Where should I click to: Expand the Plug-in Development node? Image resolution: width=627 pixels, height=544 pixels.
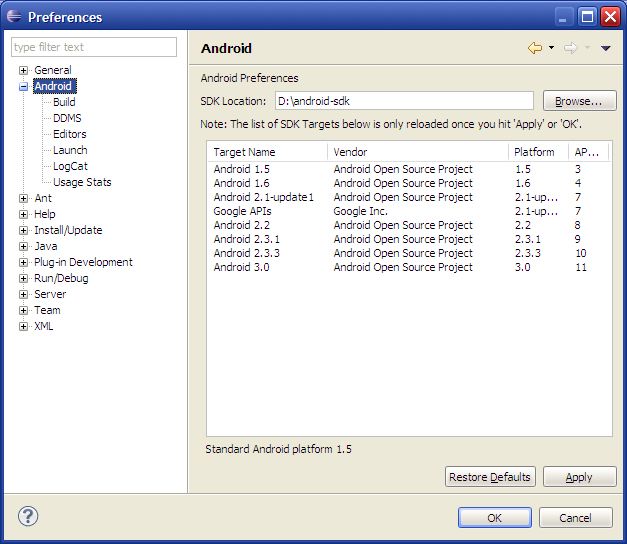[23, 262]
